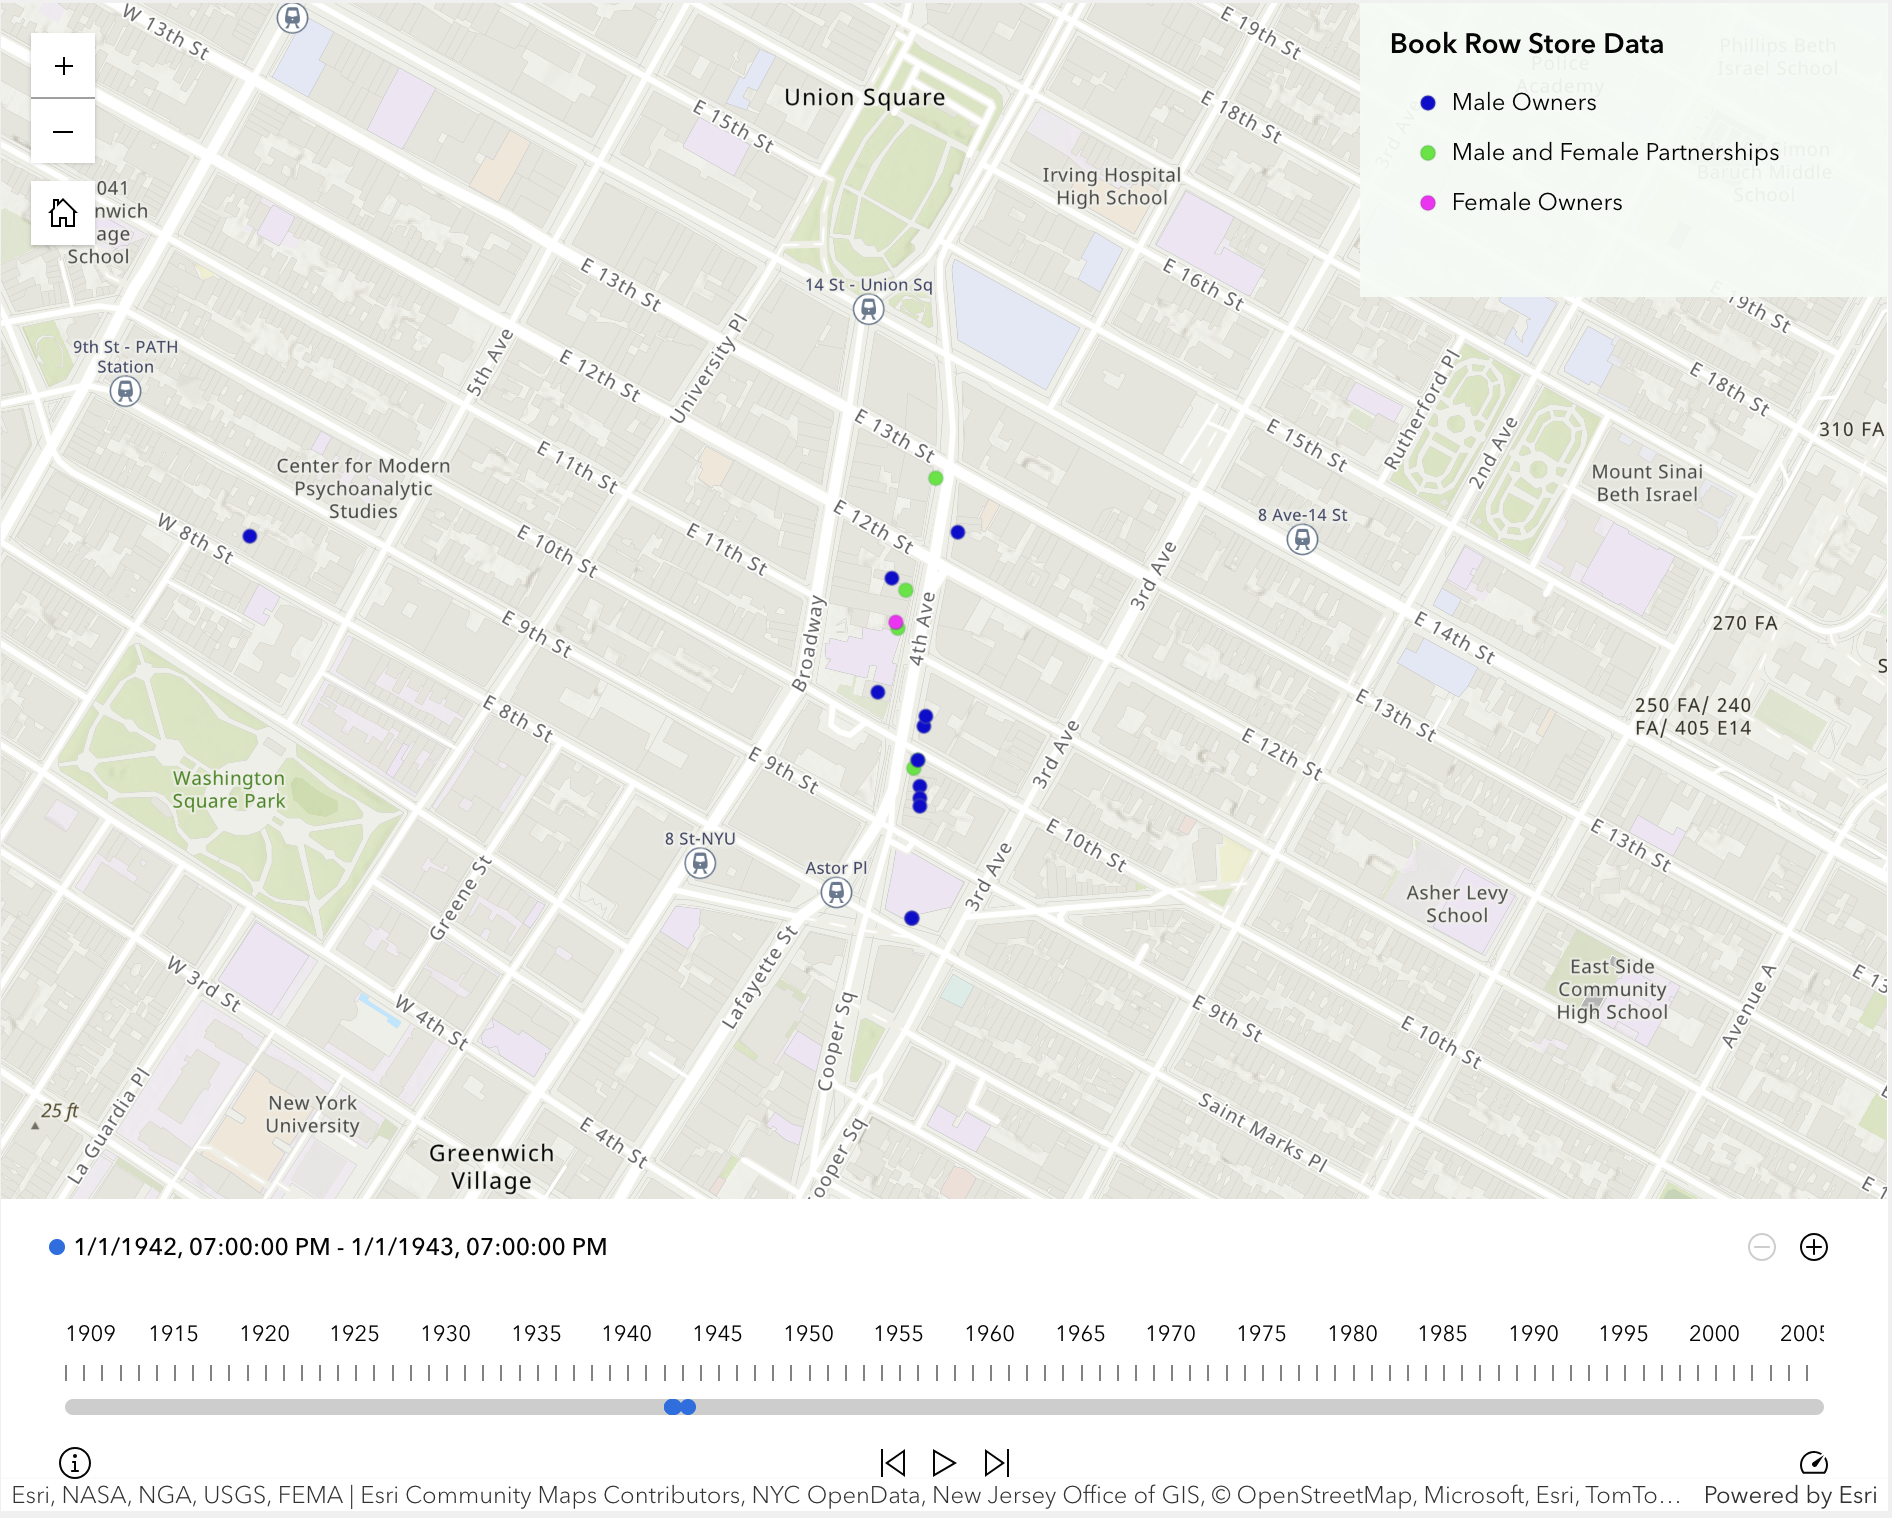Click the Saint Marks Pl street label
Image resolution: width=1892 pixels, height=1518 pixels.
pos(1263,1132)
